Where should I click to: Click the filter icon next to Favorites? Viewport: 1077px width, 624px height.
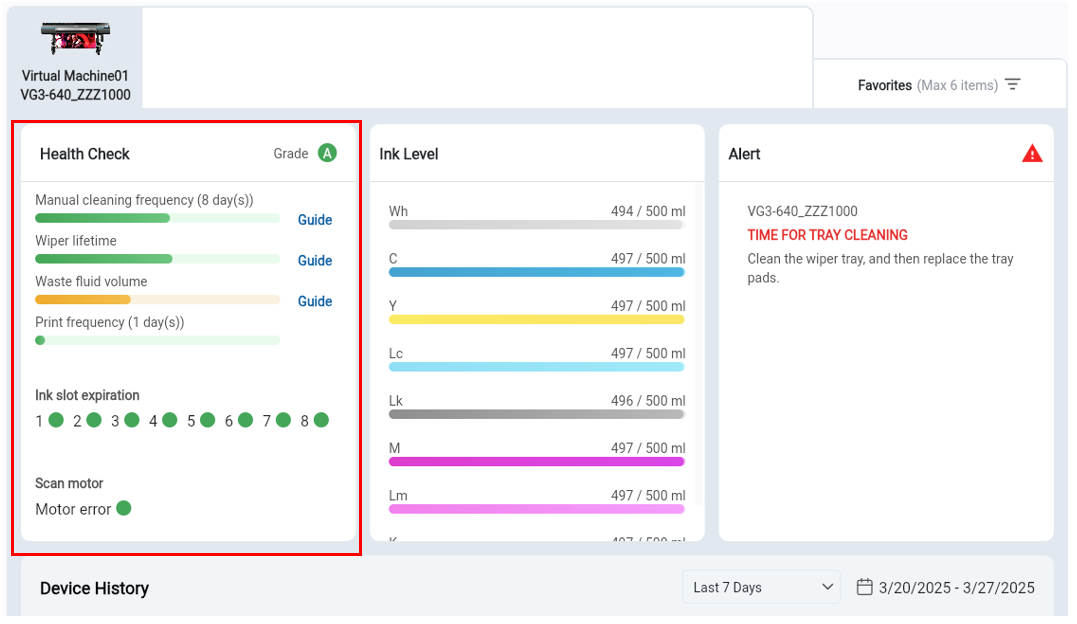[1013, 85]
